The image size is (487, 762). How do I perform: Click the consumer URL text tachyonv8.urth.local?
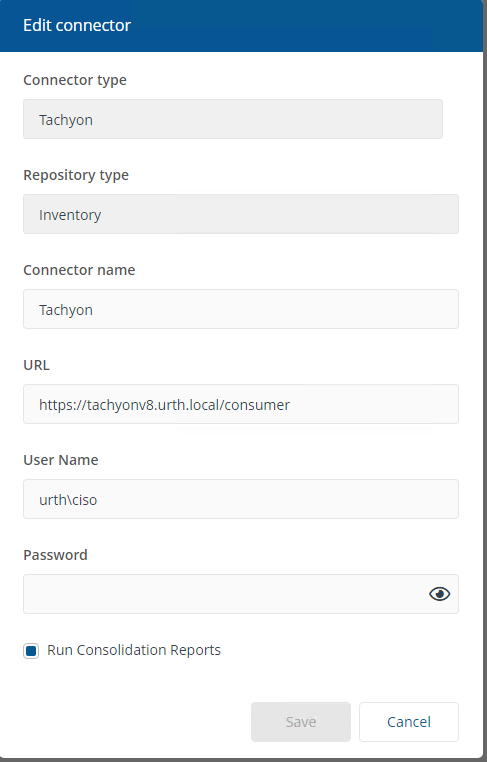click(164, 405)
